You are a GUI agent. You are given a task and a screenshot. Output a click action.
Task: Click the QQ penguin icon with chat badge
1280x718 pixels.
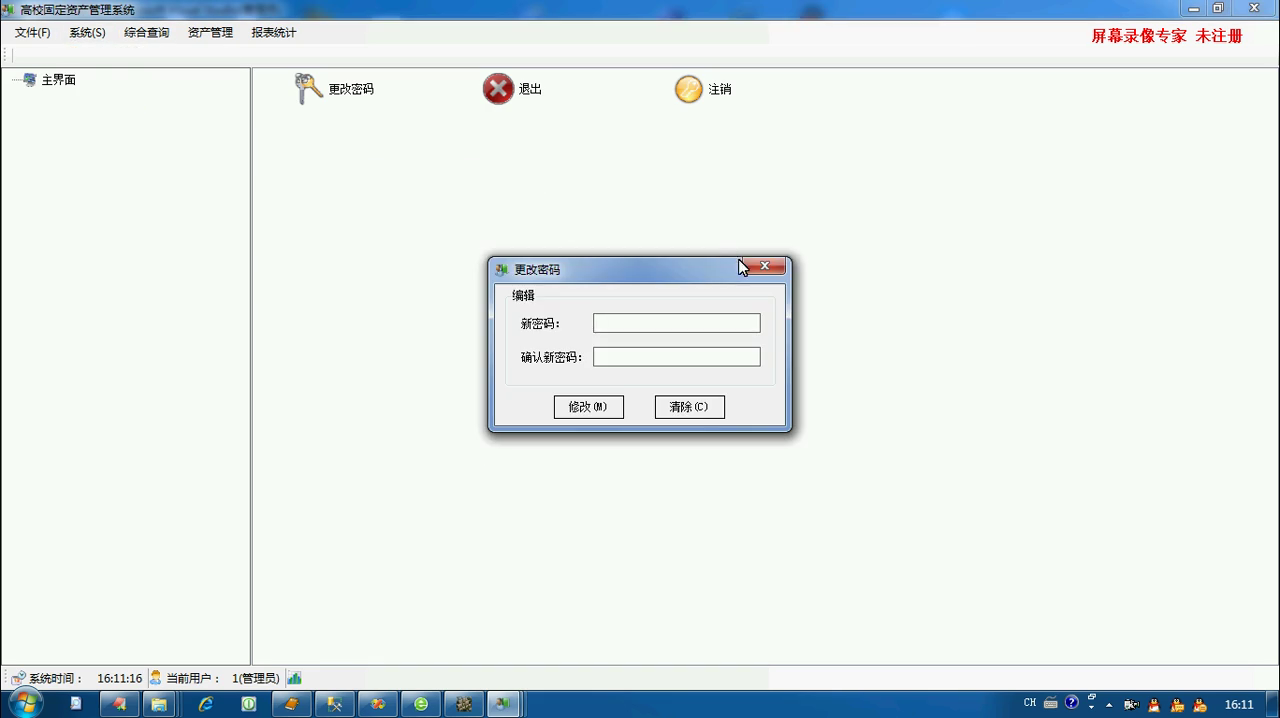pyautogui.click(x=1177, y=705)
